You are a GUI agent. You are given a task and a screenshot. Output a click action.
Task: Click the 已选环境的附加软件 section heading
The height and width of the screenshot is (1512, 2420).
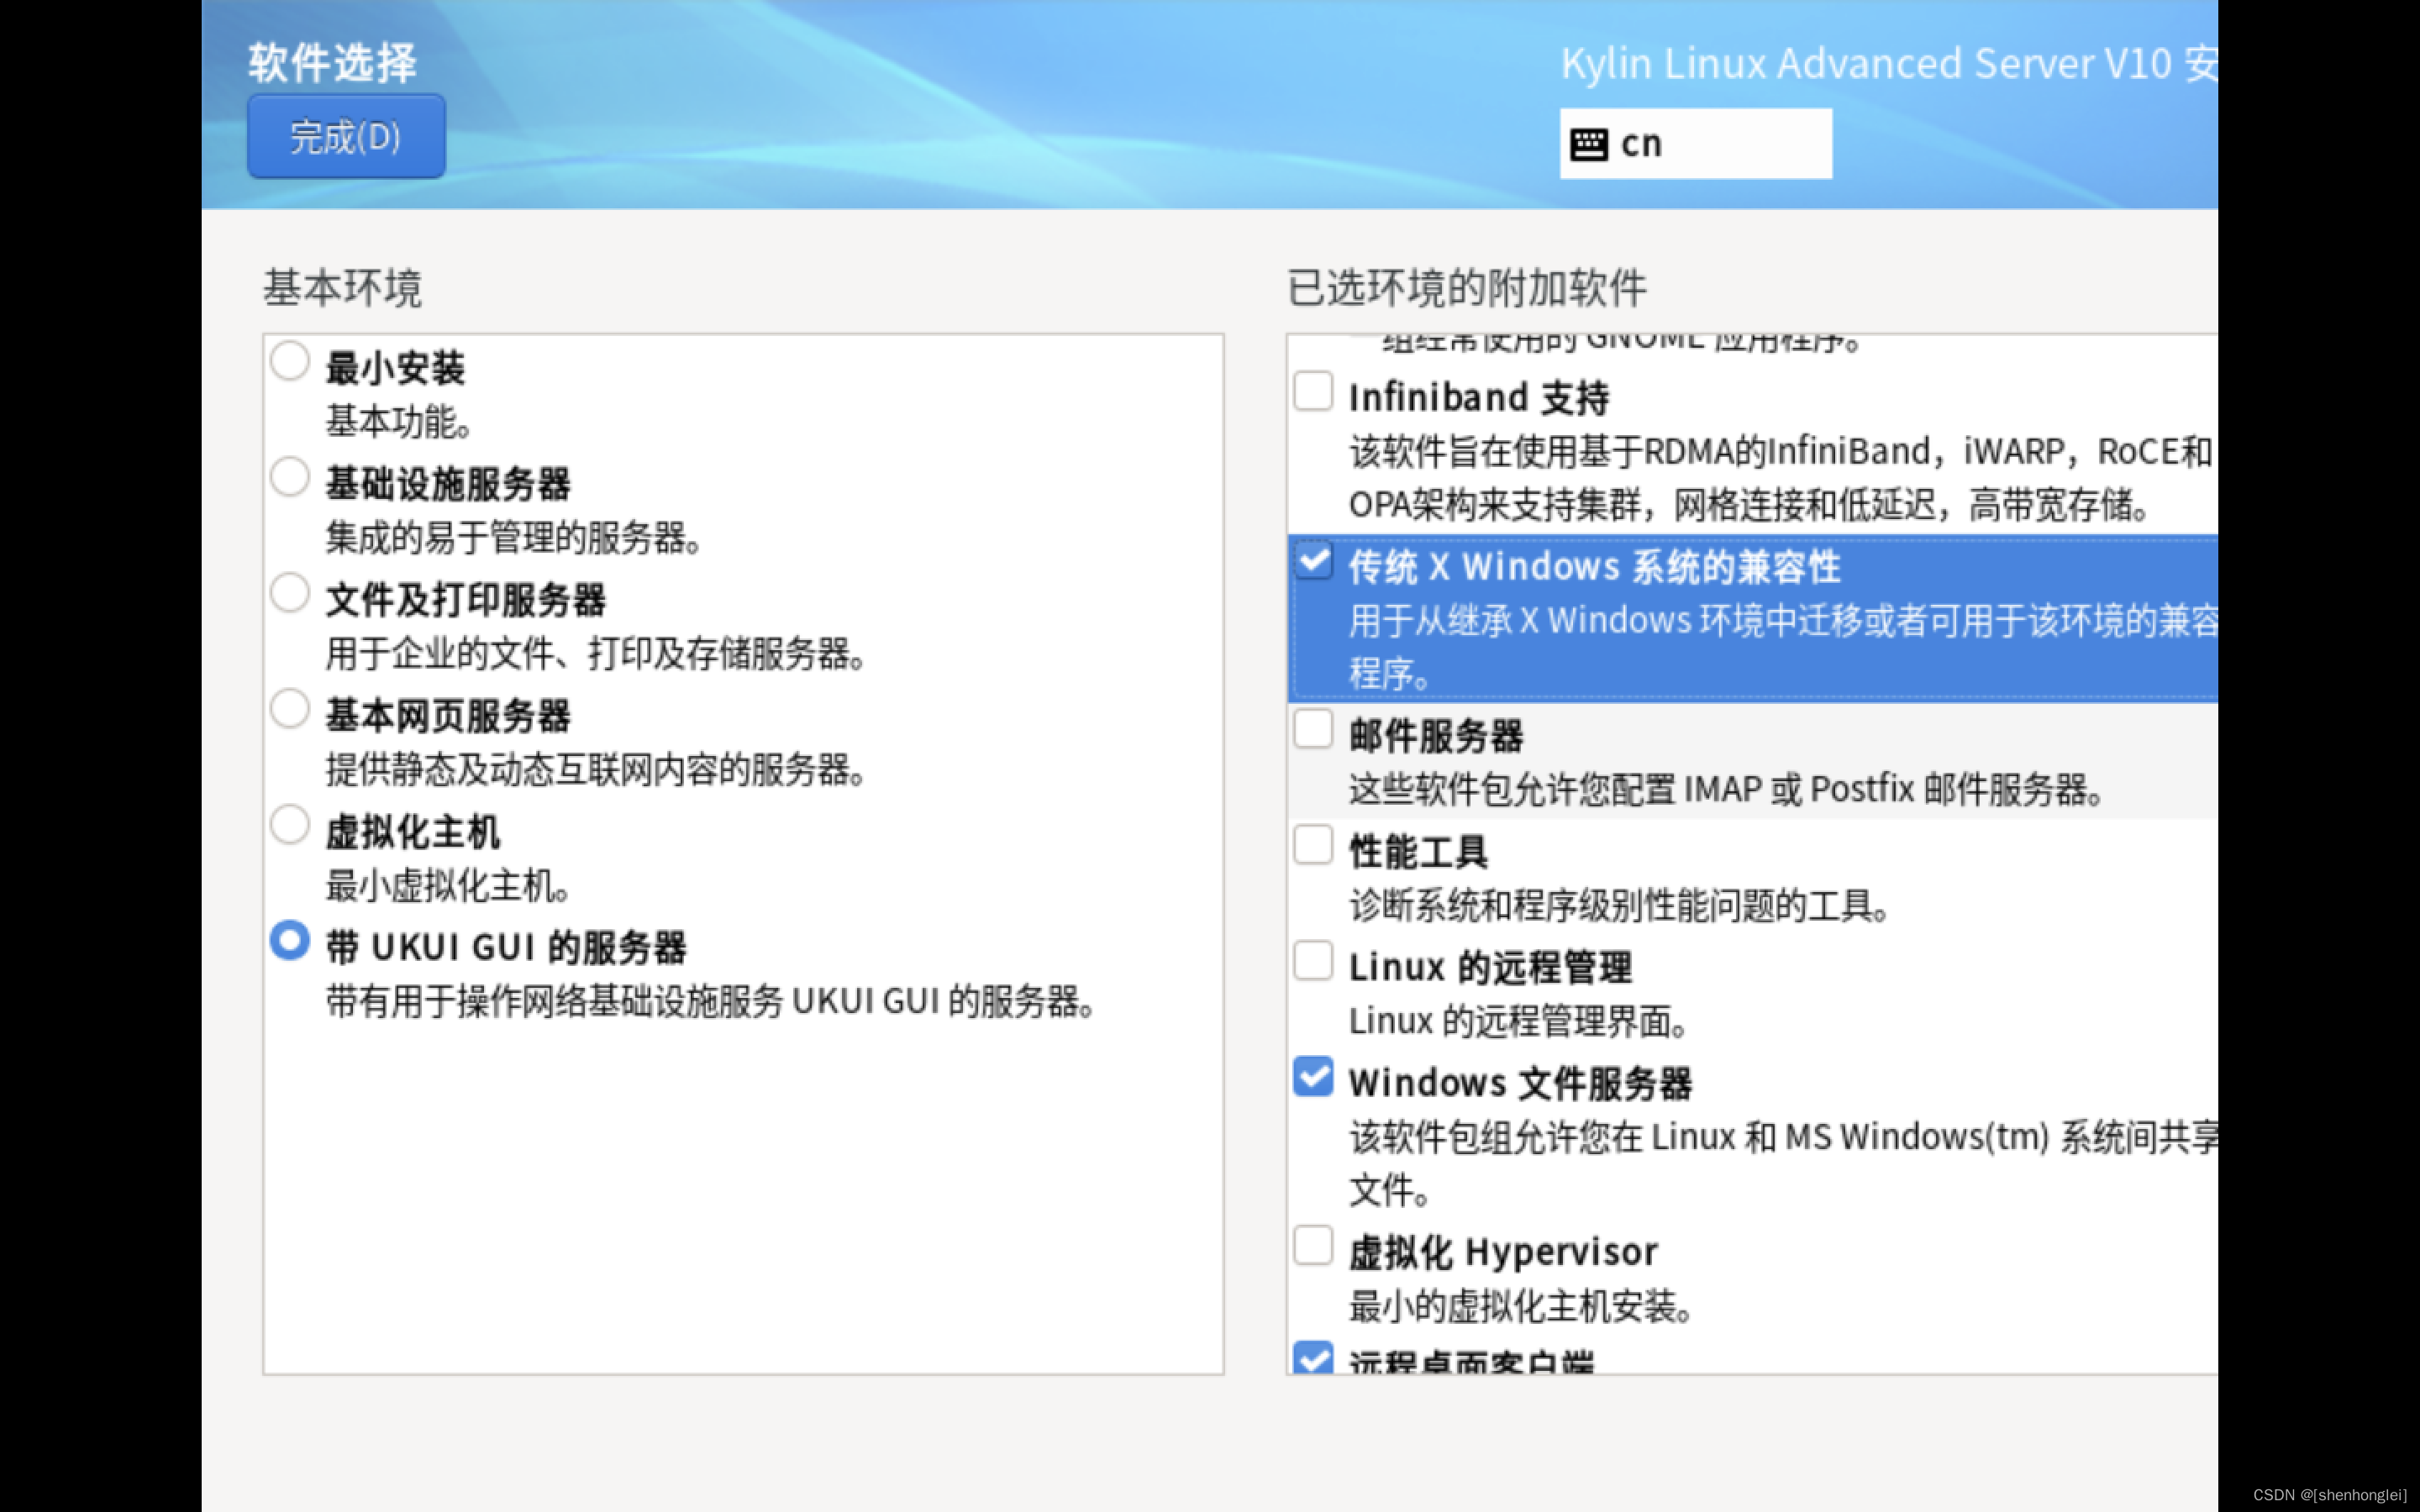[x=1467, y=288]
